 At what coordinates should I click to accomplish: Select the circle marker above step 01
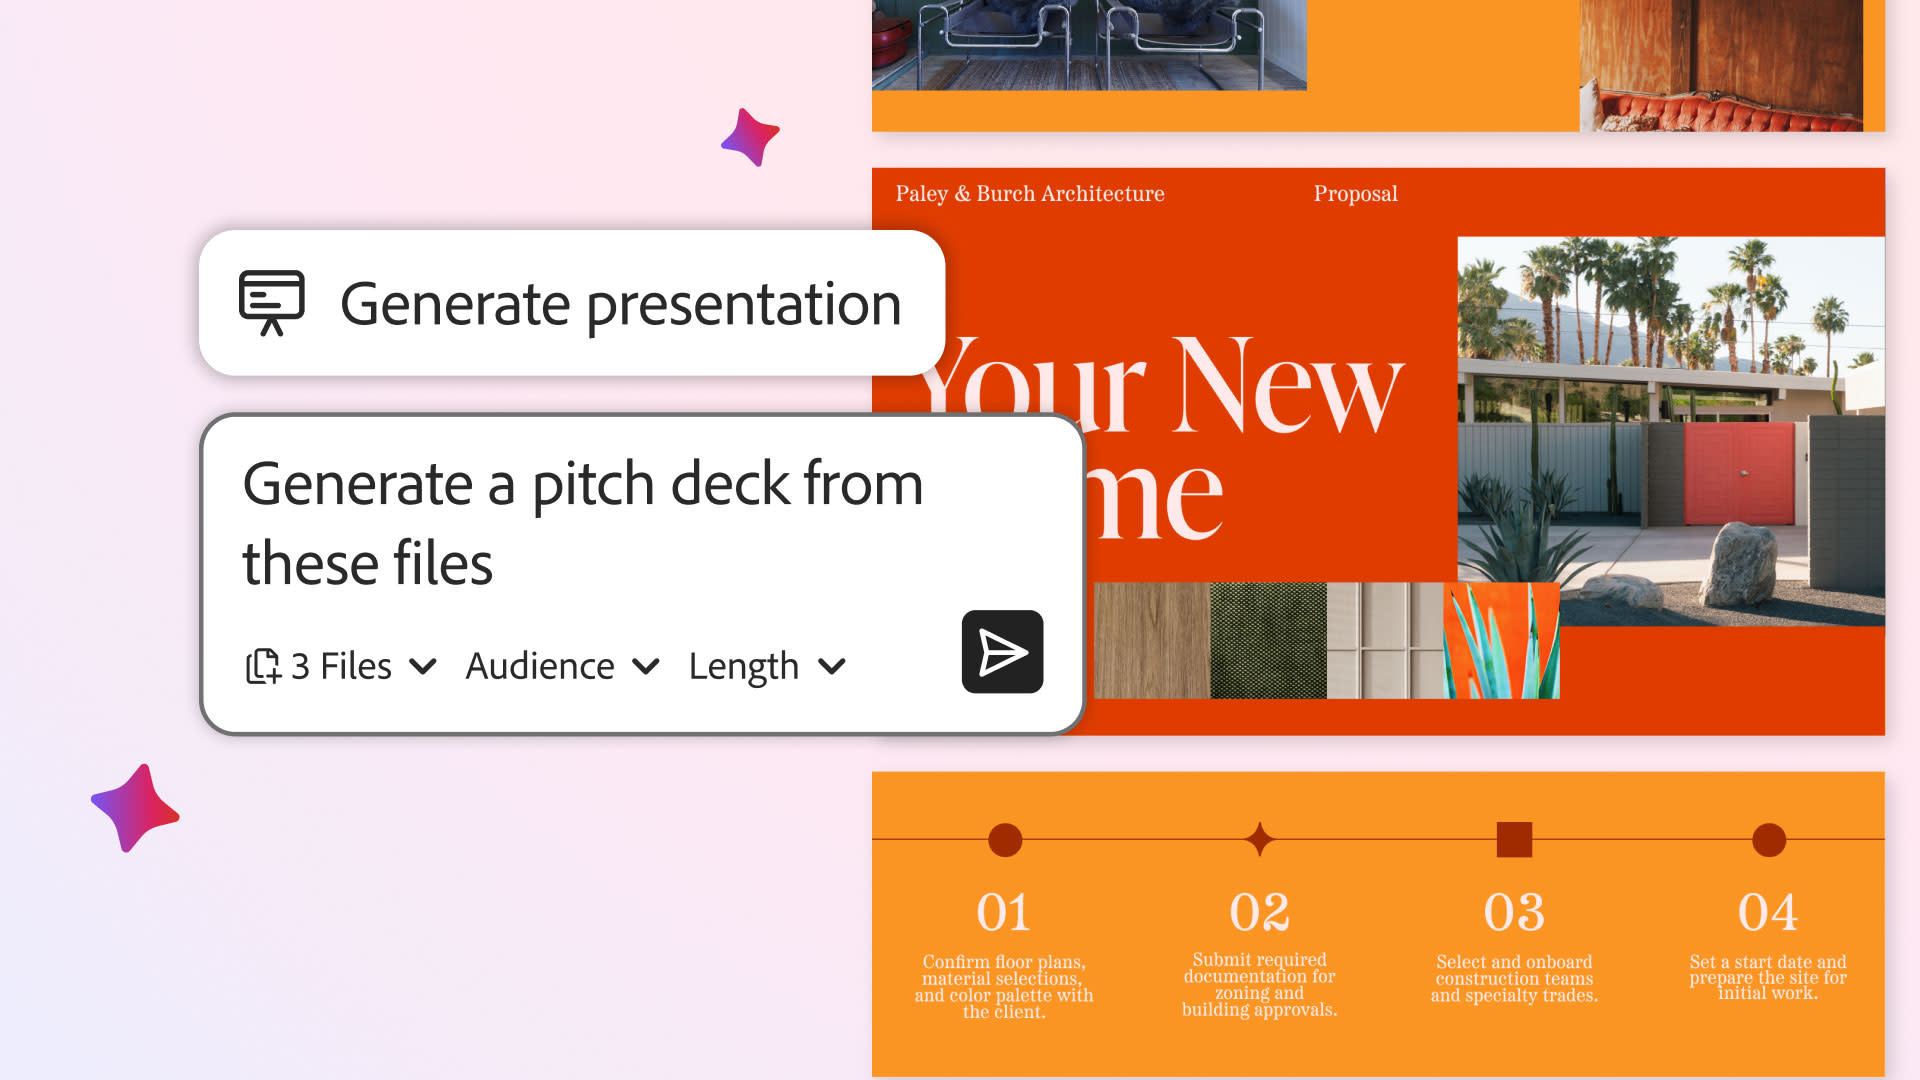tap(1003, 840)
